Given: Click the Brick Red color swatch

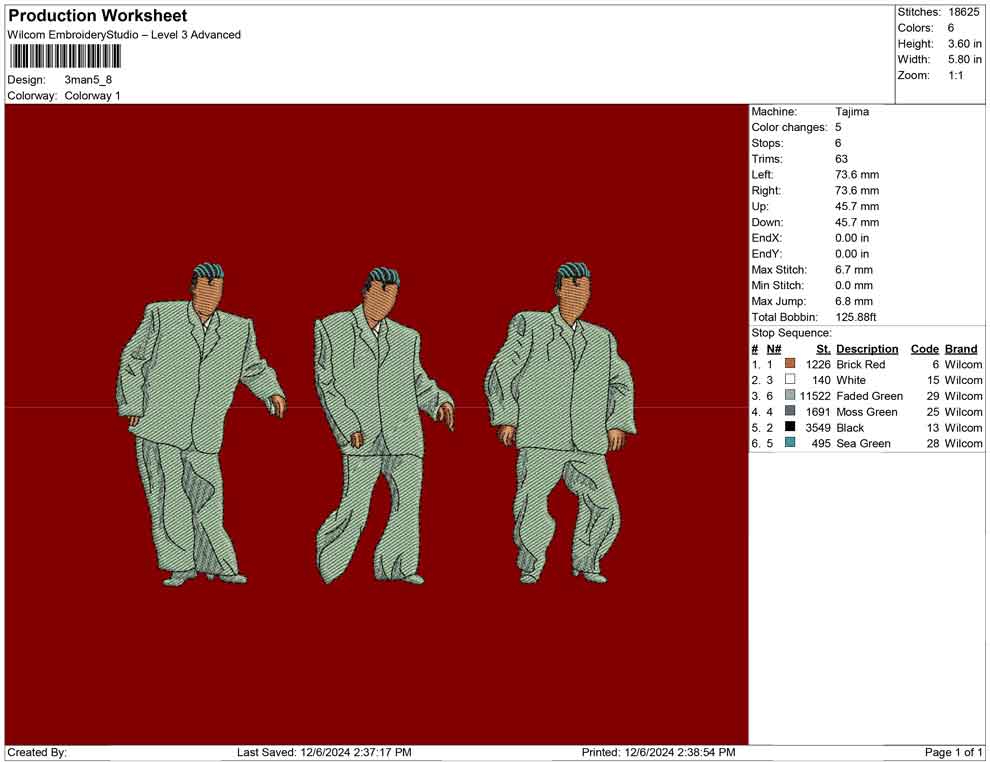Looking at the screenshot, I should coord(790,365).
